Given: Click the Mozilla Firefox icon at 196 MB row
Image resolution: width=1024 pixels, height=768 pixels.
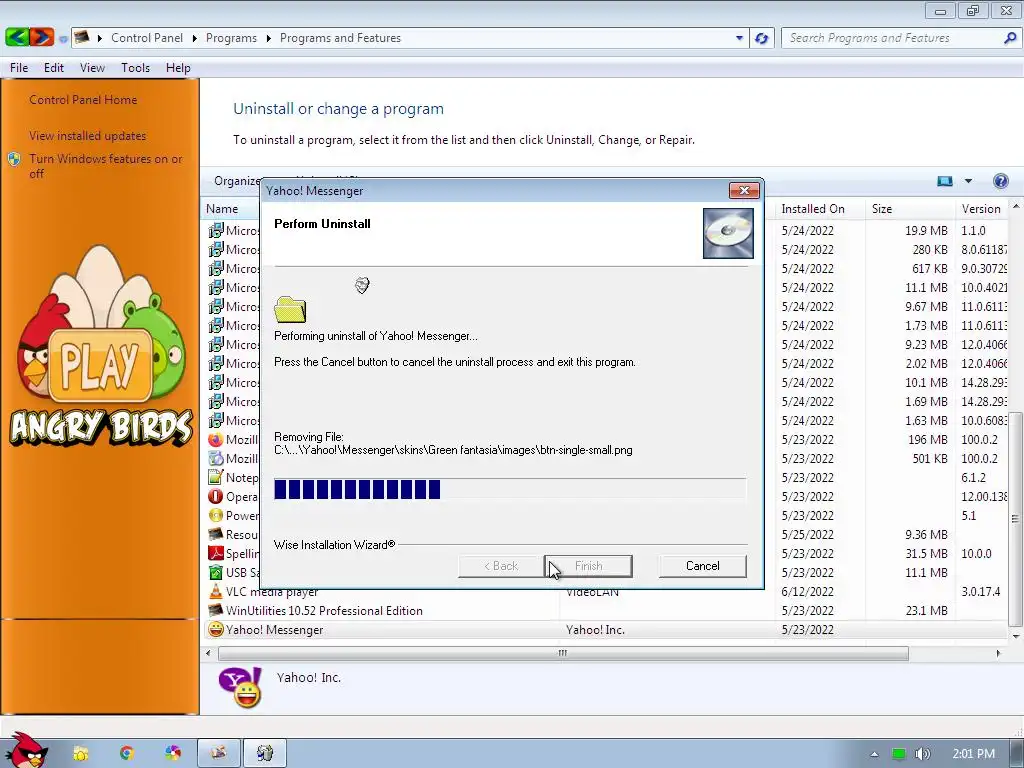Looking at the screenshot, I should pos(216,440).
